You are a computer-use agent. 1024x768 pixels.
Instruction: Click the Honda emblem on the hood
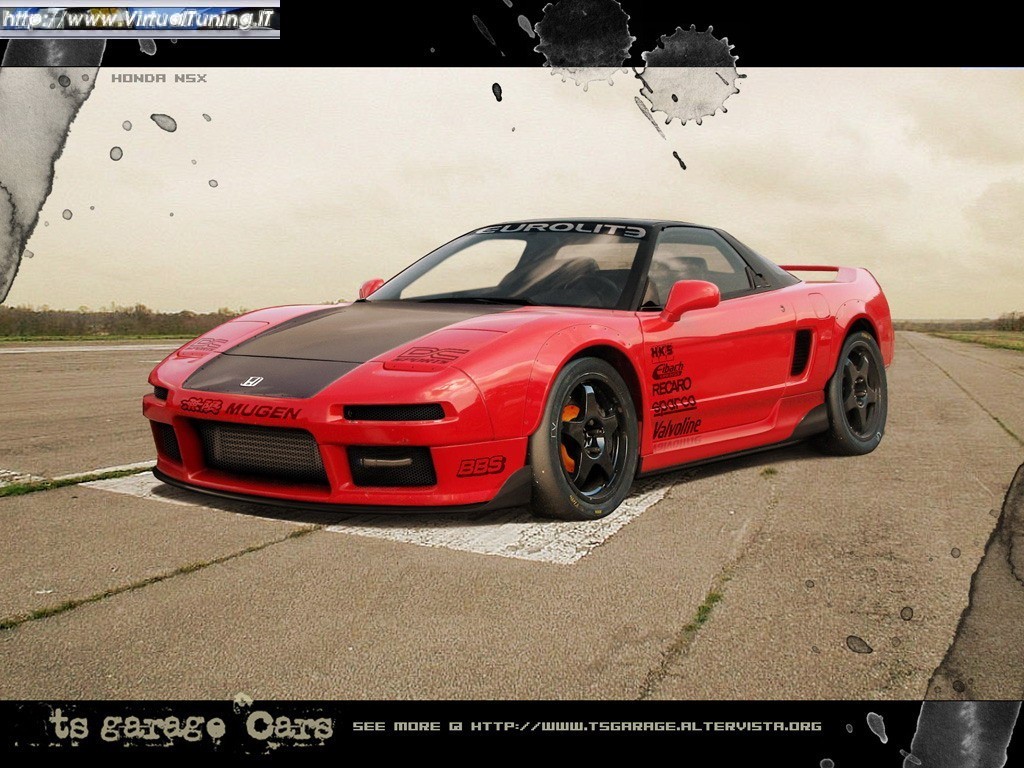tap(251, 381)
